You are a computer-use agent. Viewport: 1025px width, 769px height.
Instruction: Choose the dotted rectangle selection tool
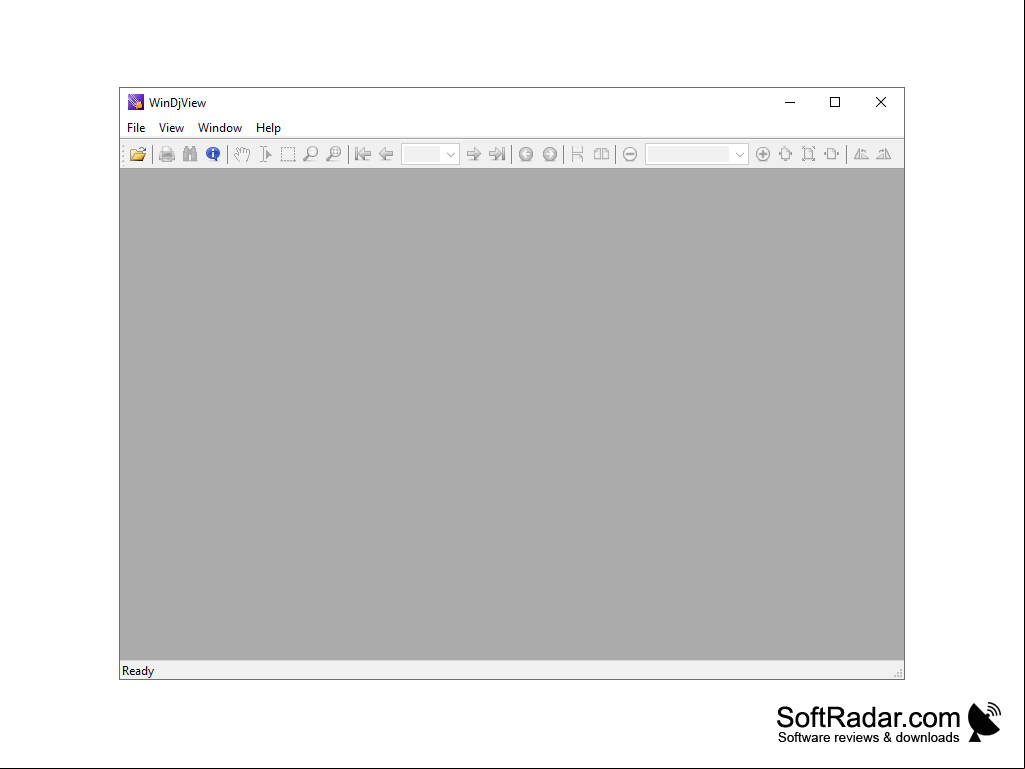[x=288, y=154]
